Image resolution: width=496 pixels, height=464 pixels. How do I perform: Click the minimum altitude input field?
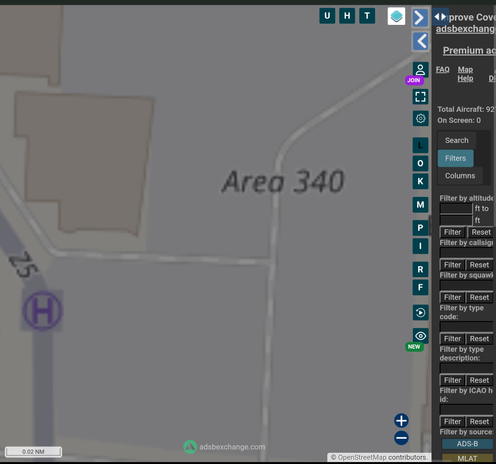click(456, 208)
